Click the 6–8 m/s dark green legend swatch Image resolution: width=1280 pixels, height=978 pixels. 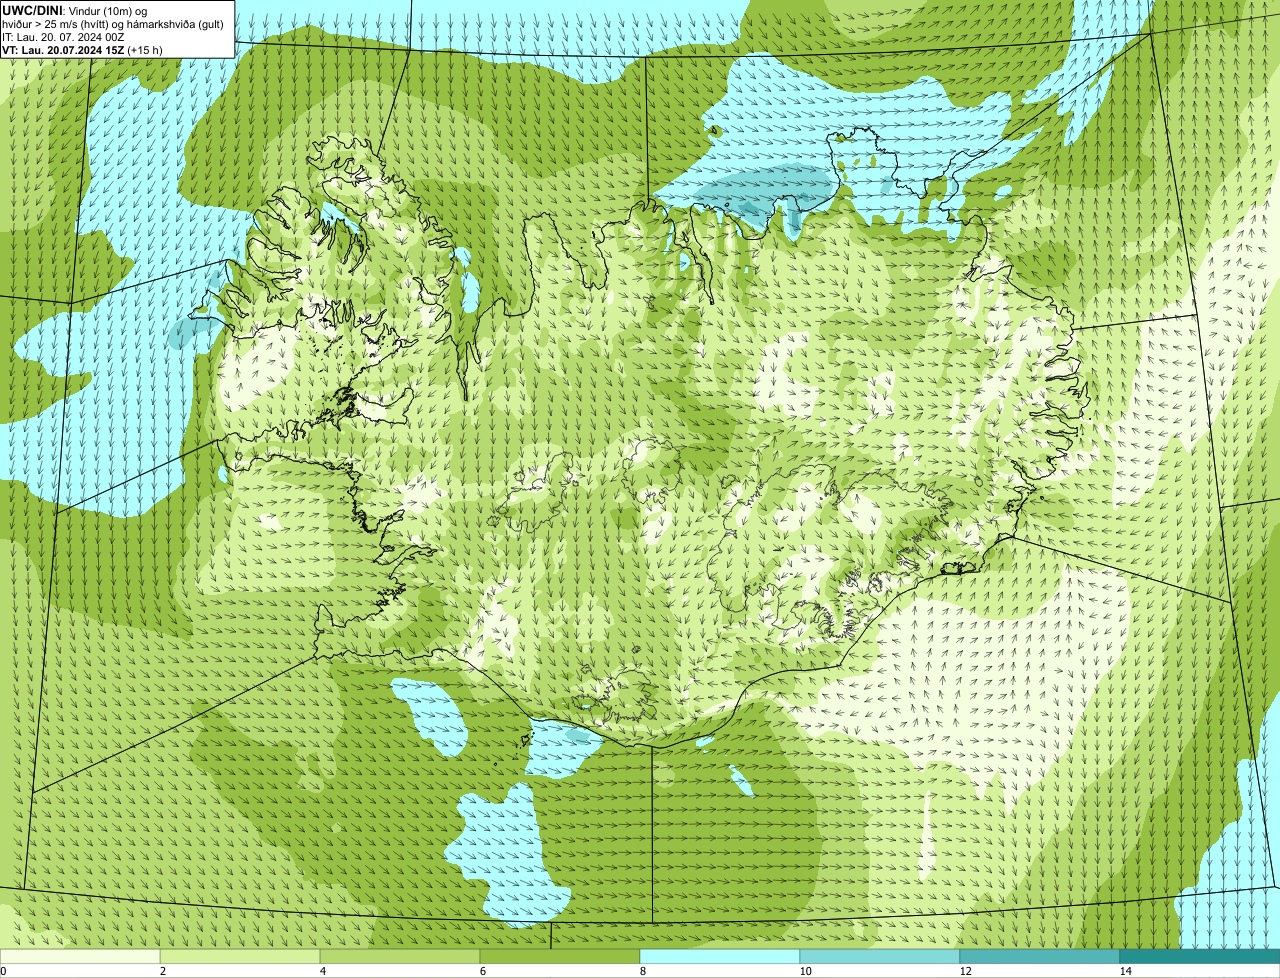coord(560,956)
